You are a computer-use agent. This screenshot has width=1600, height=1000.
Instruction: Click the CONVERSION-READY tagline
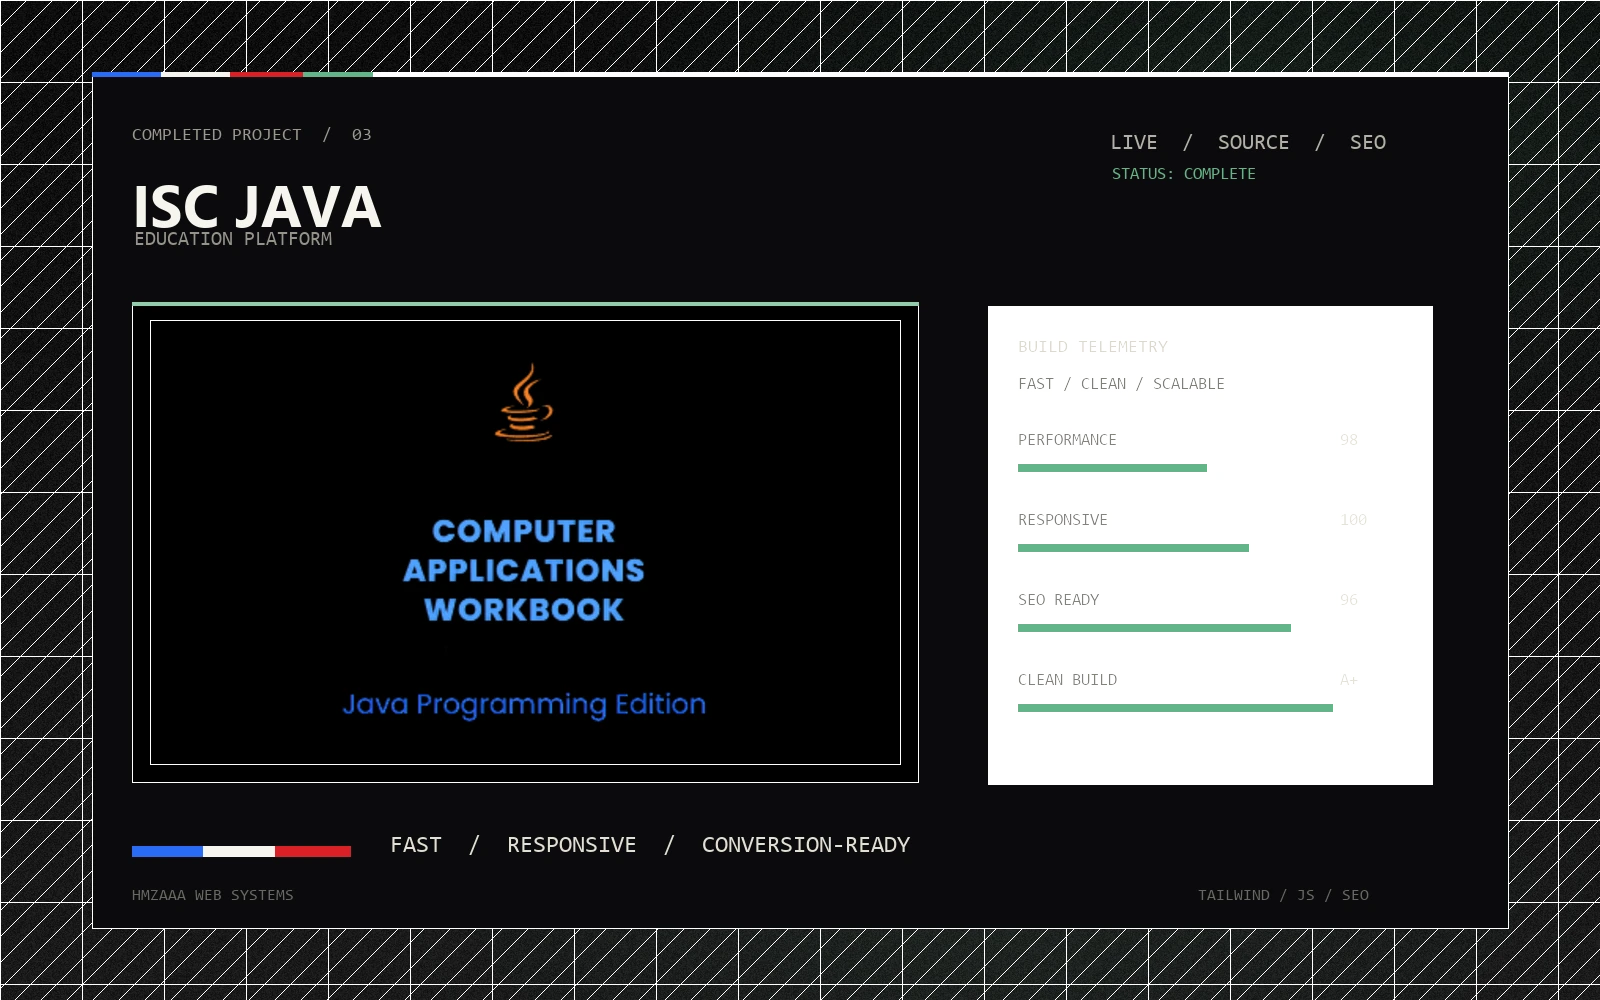pos(806,845)
